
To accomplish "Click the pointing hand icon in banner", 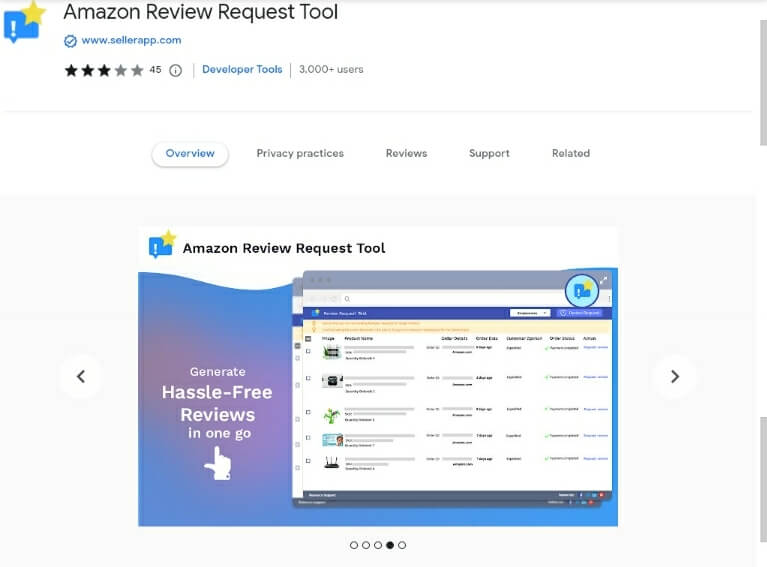I will pos(218,464).
